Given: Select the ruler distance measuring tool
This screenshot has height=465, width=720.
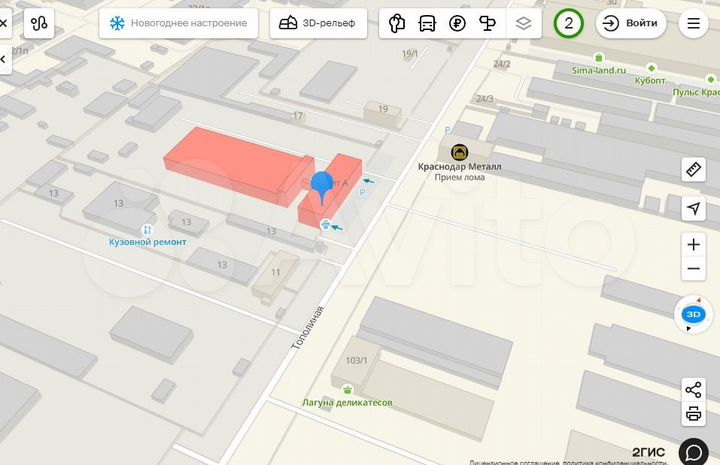Looking at the screenshot, I should click(693, 169).
